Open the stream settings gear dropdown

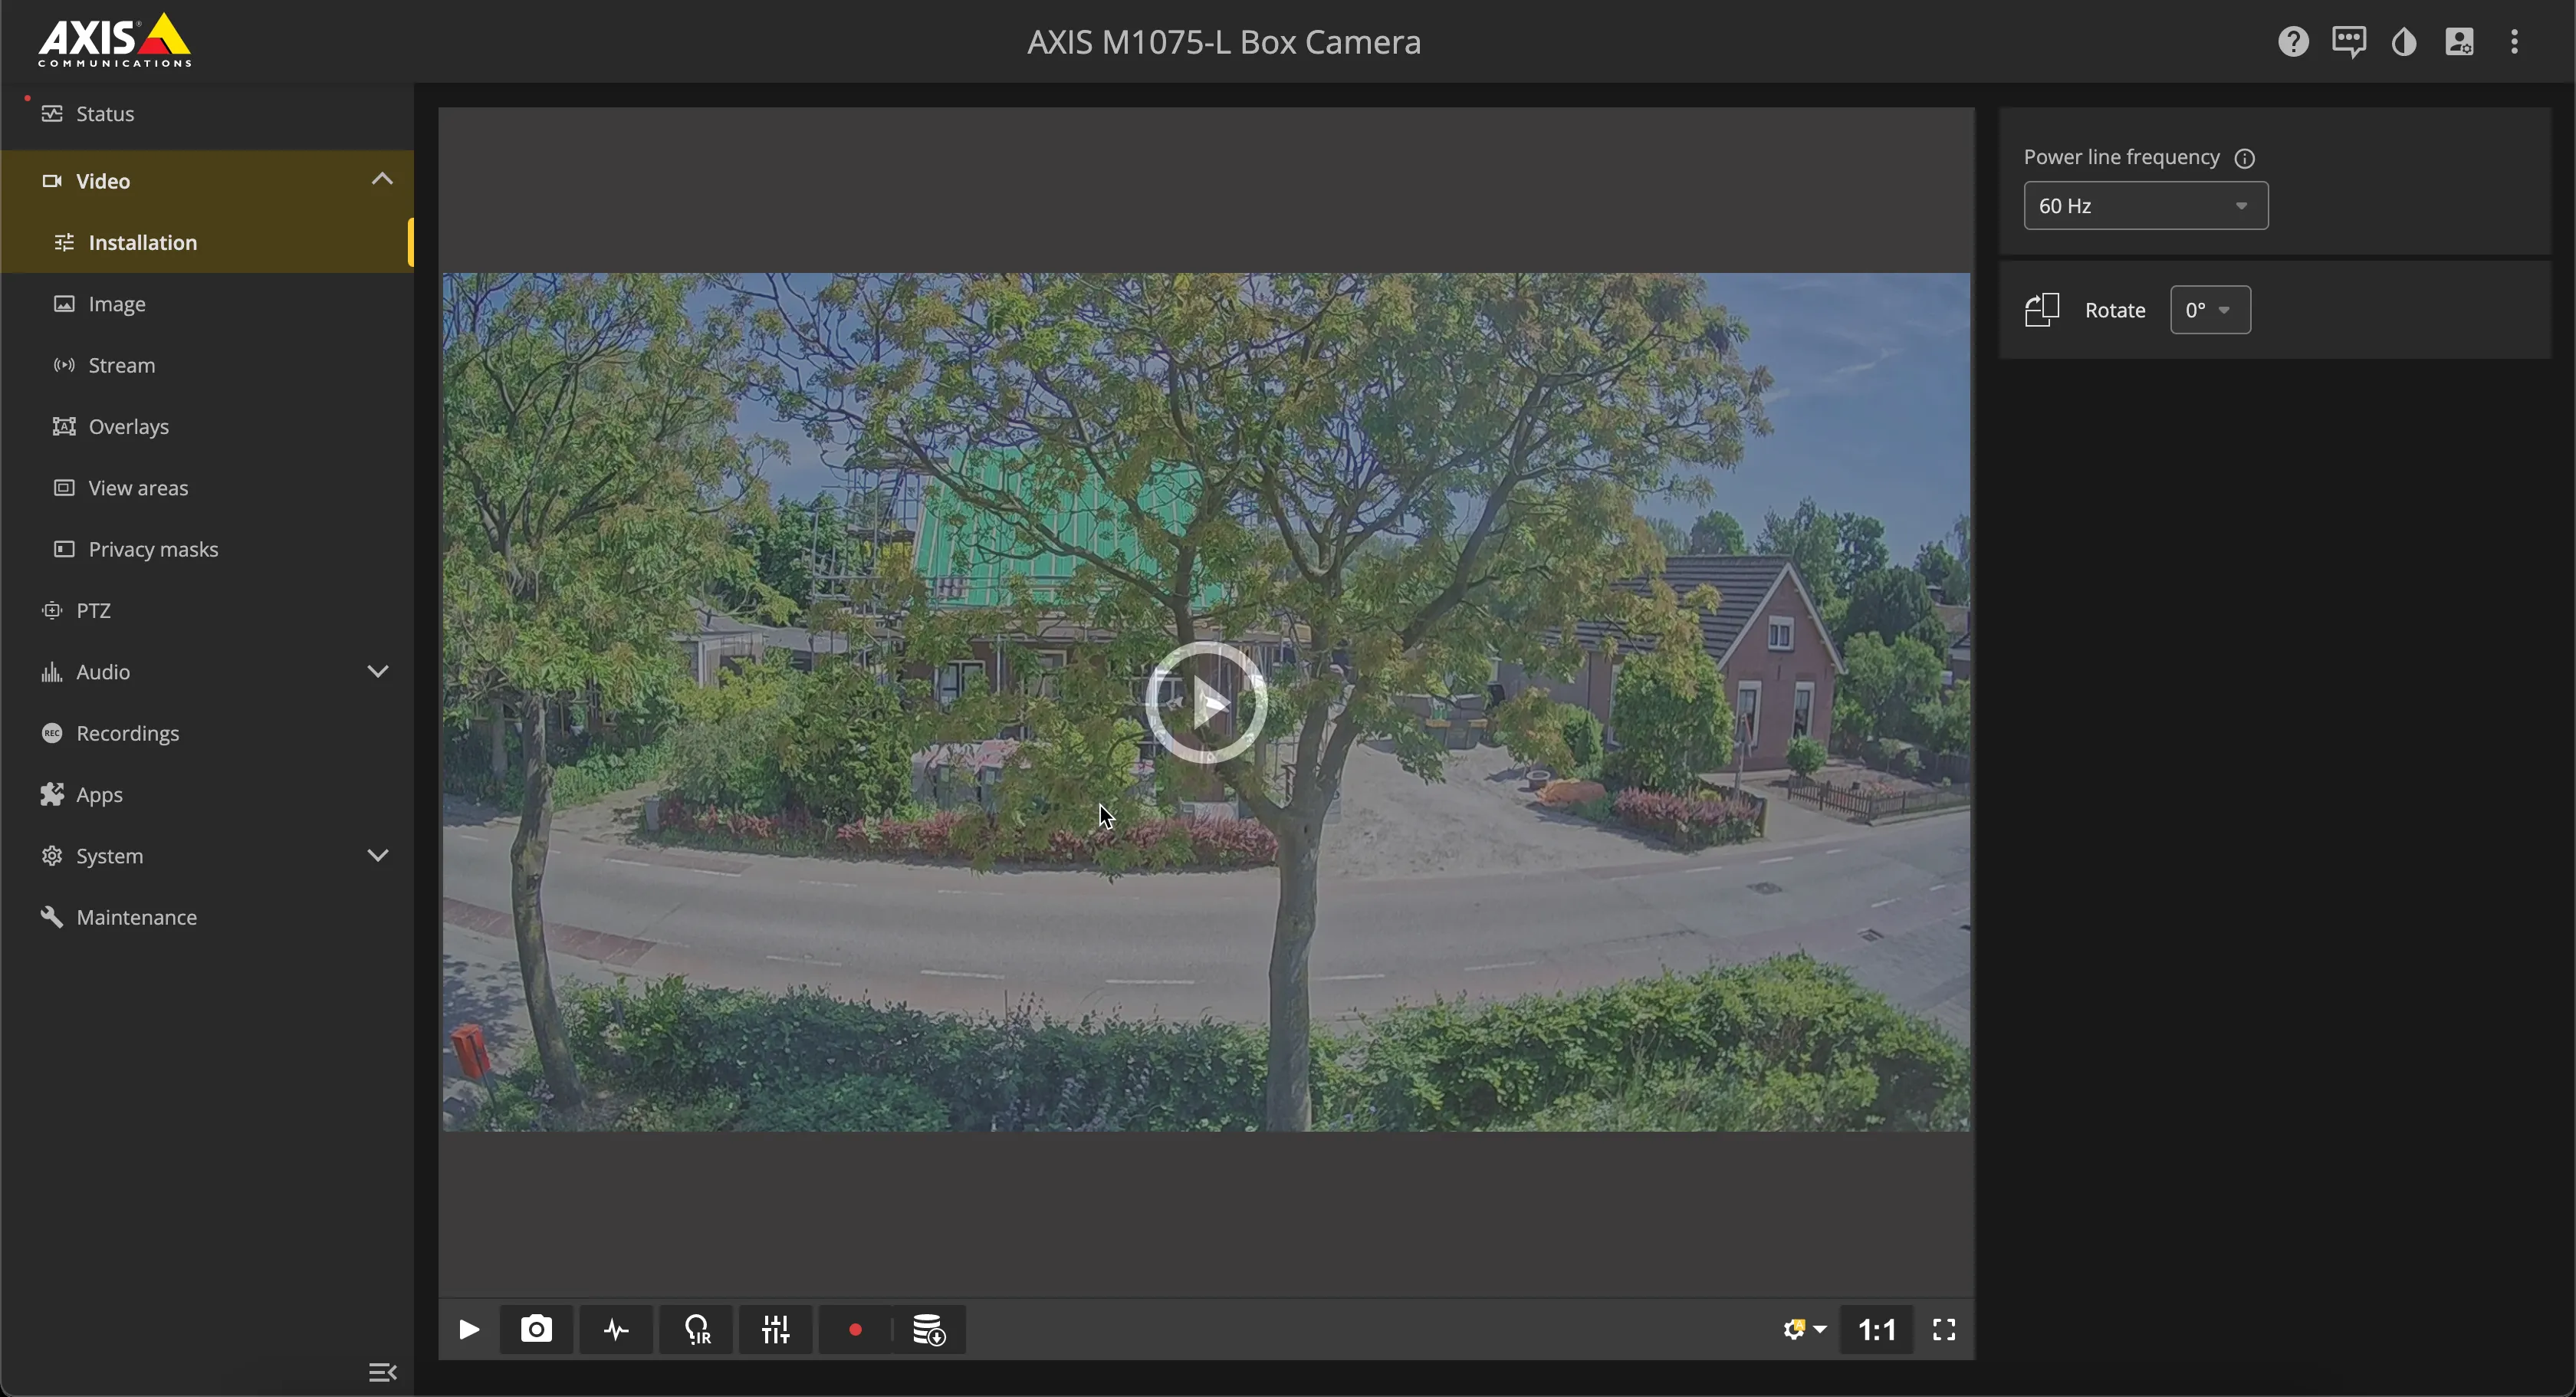coord(1805,1329)
